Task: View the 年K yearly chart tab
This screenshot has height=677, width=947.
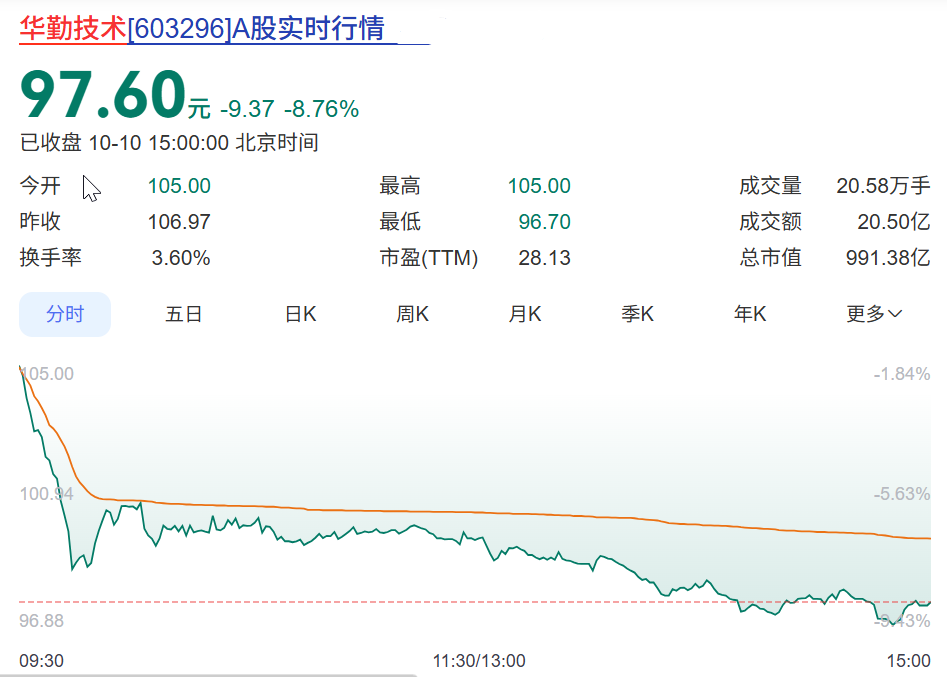Action: point(750,314)
